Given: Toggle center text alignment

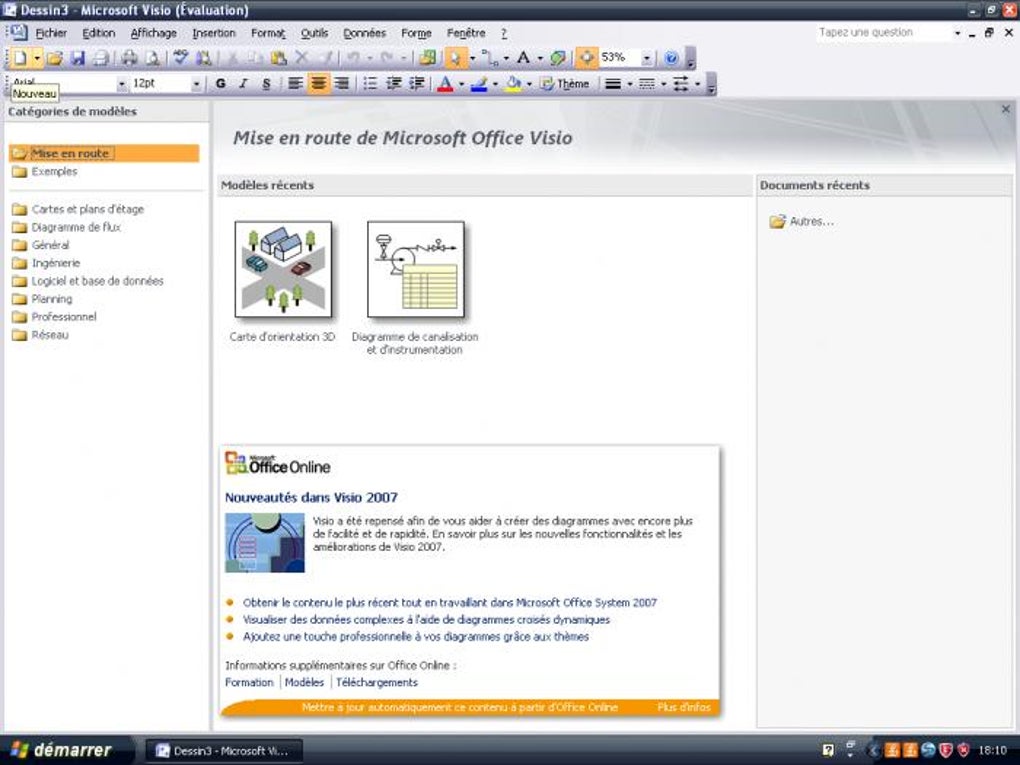Looking at the screenshot, I should (318, 83).
